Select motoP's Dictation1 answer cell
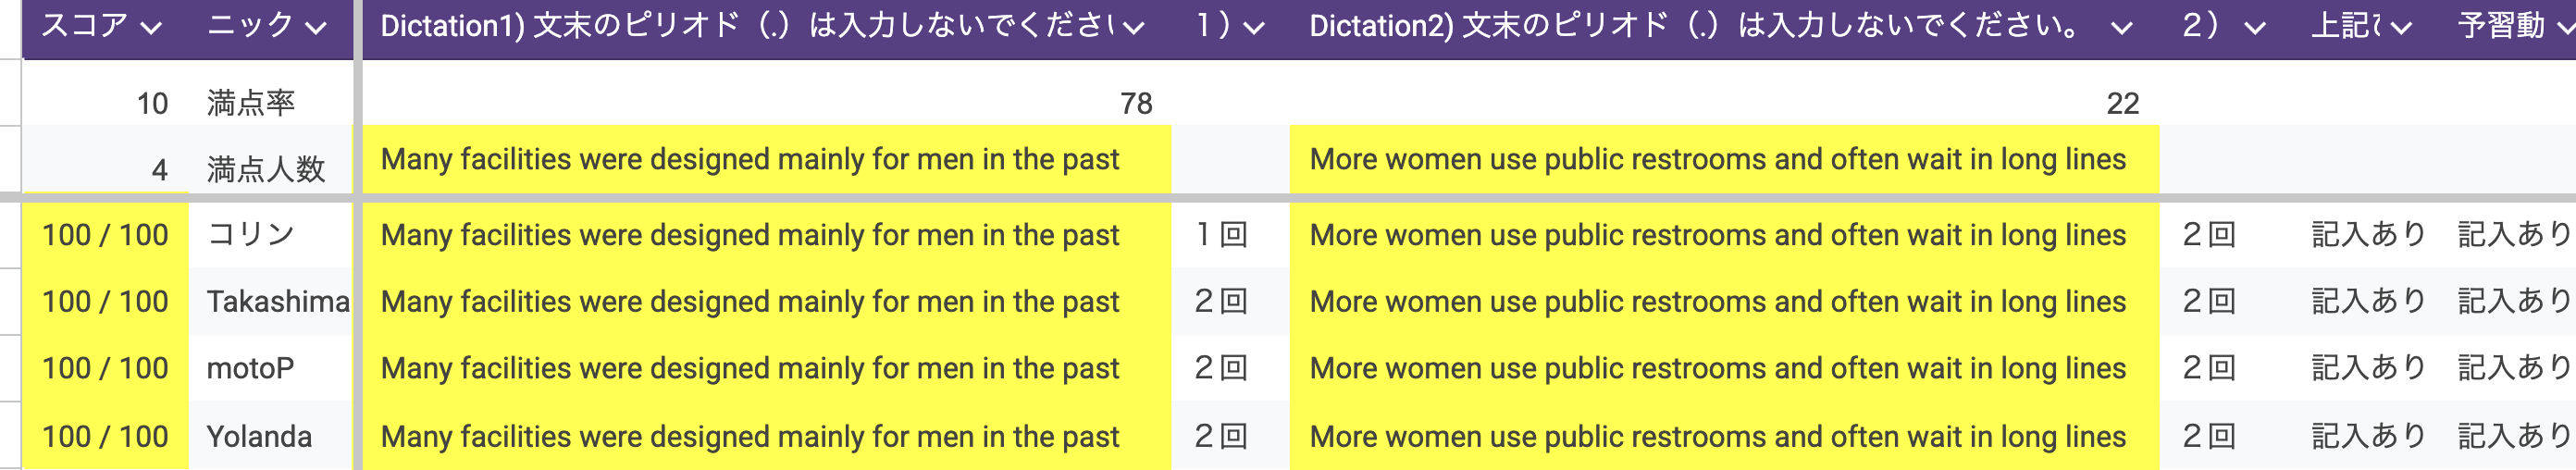2576x470 pixels. coord(750,368)
